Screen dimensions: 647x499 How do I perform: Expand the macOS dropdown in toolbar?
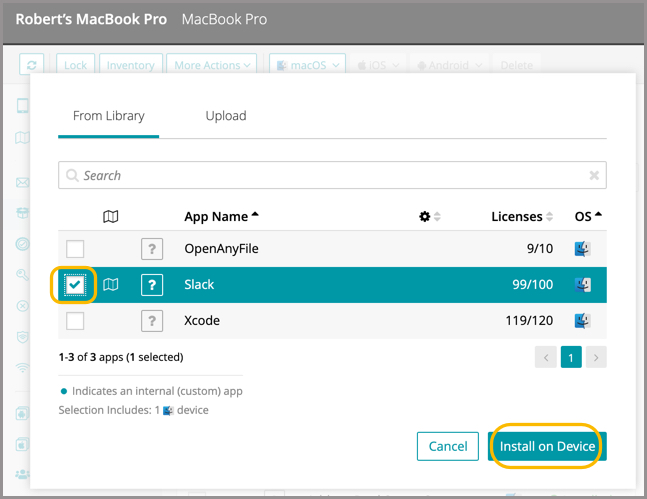(307, 65)
